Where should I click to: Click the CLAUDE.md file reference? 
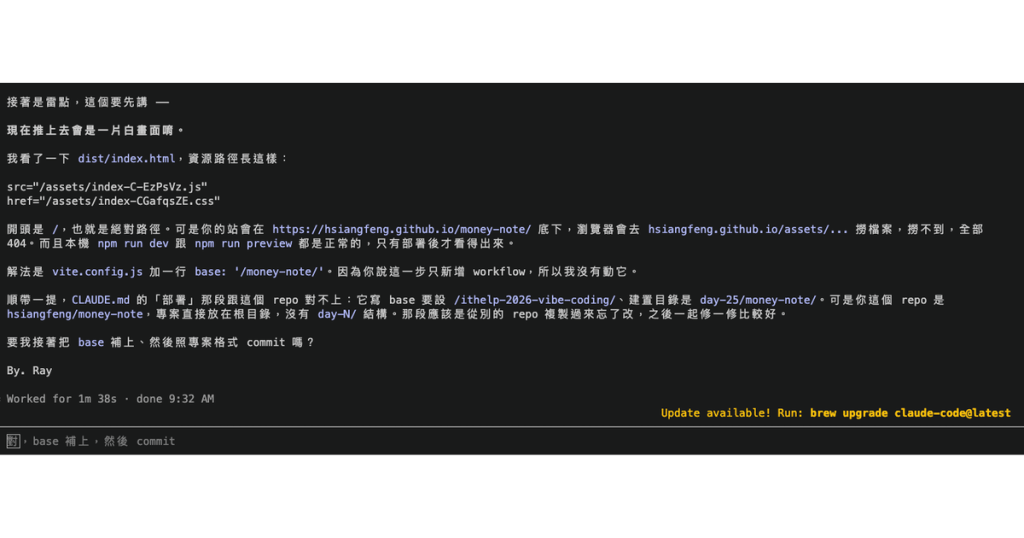(x=101, y=300)
